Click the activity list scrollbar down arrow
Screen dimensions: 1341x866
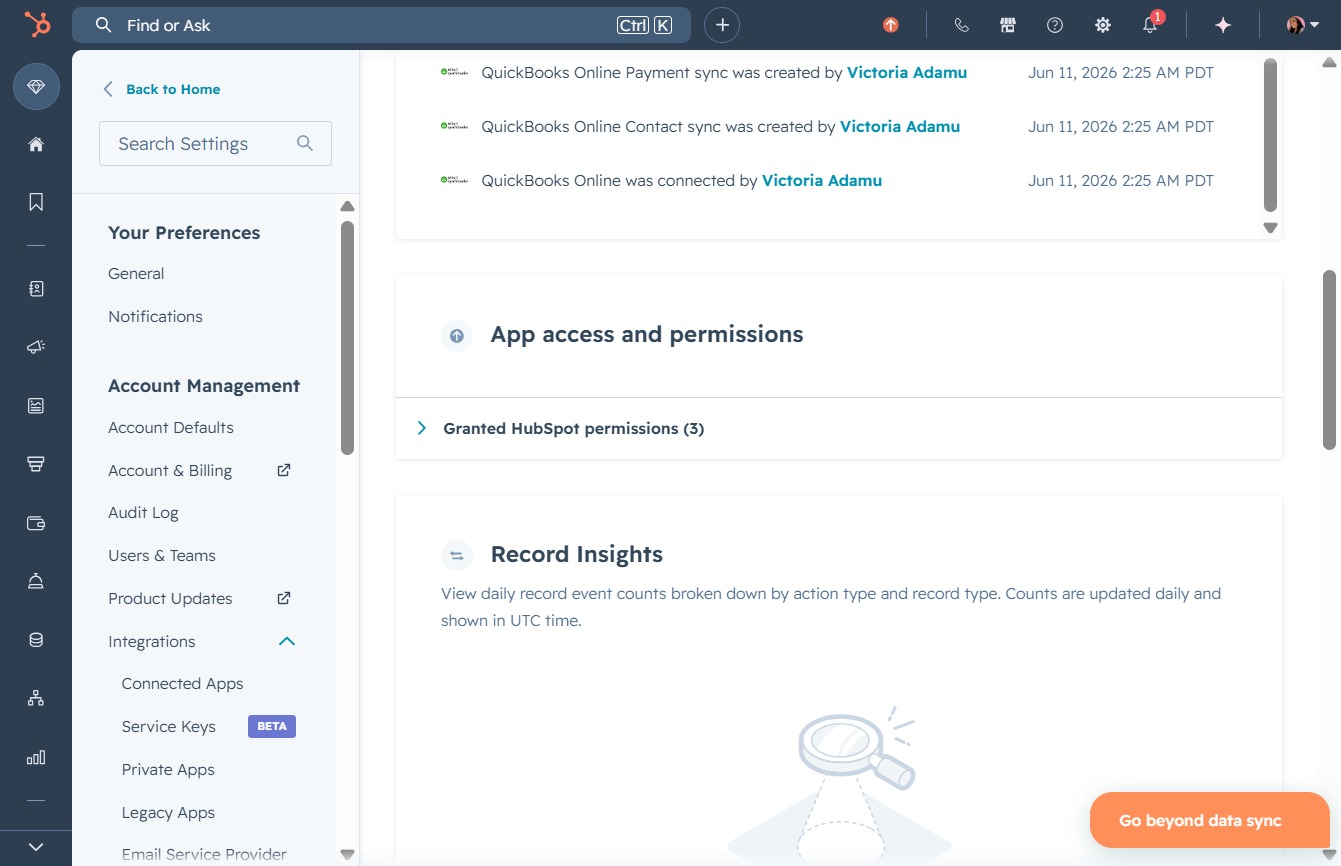point(1270,228)
